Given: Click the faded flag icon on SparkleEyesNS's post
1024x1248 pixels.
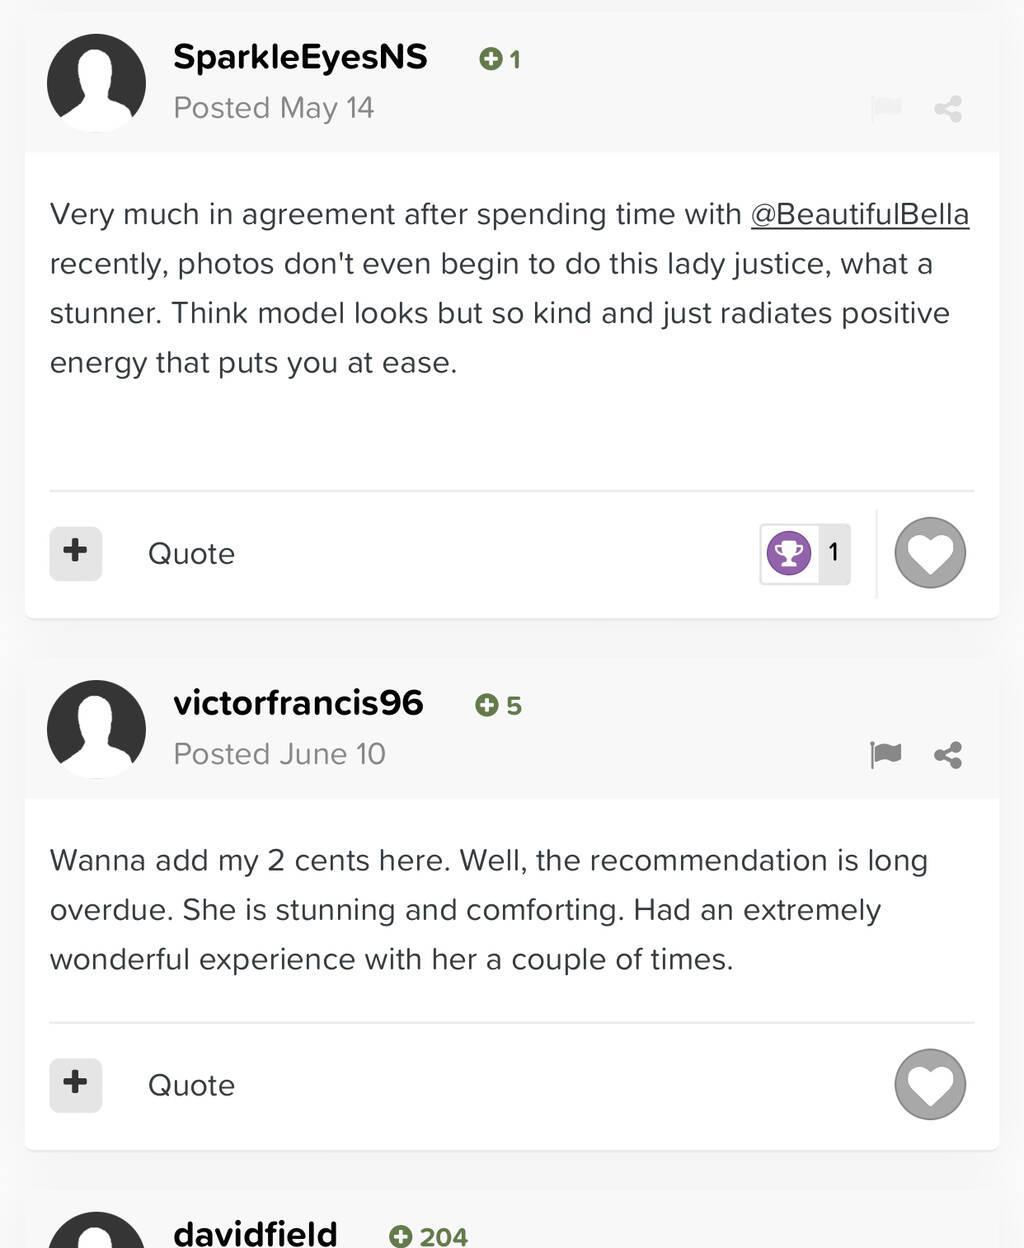Looking at the screenshot, I should coord(885,108).
